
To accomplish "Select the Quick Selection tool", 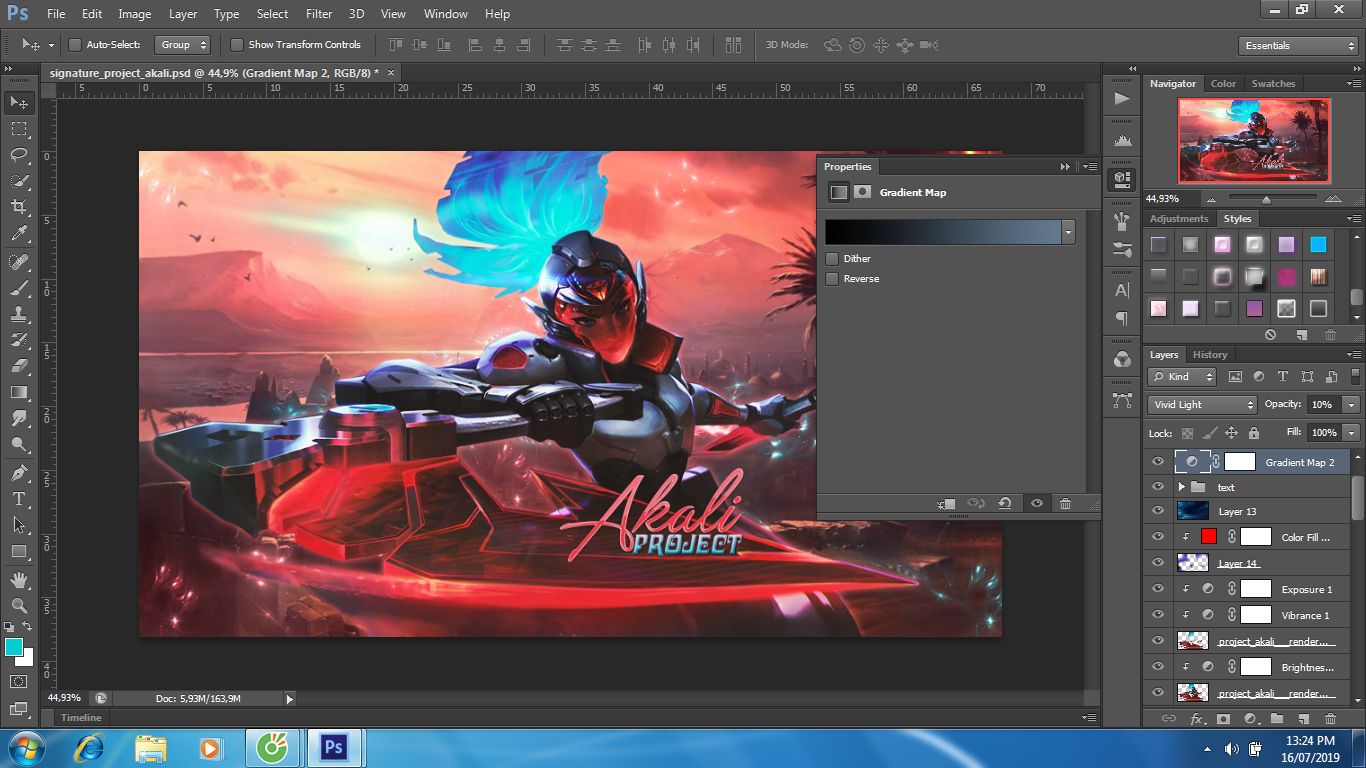I will [x=19, y=181].
